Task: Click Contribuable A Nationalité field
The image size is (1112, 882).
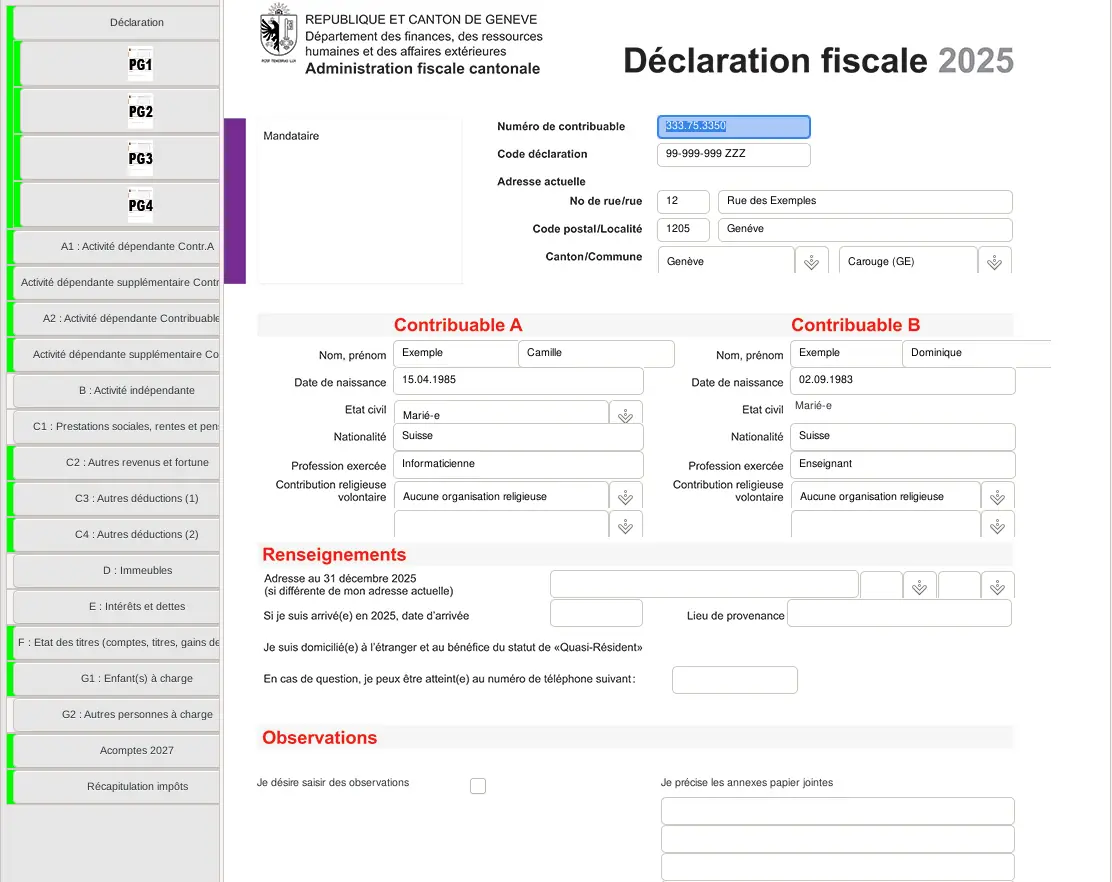Action: (518, 437)
